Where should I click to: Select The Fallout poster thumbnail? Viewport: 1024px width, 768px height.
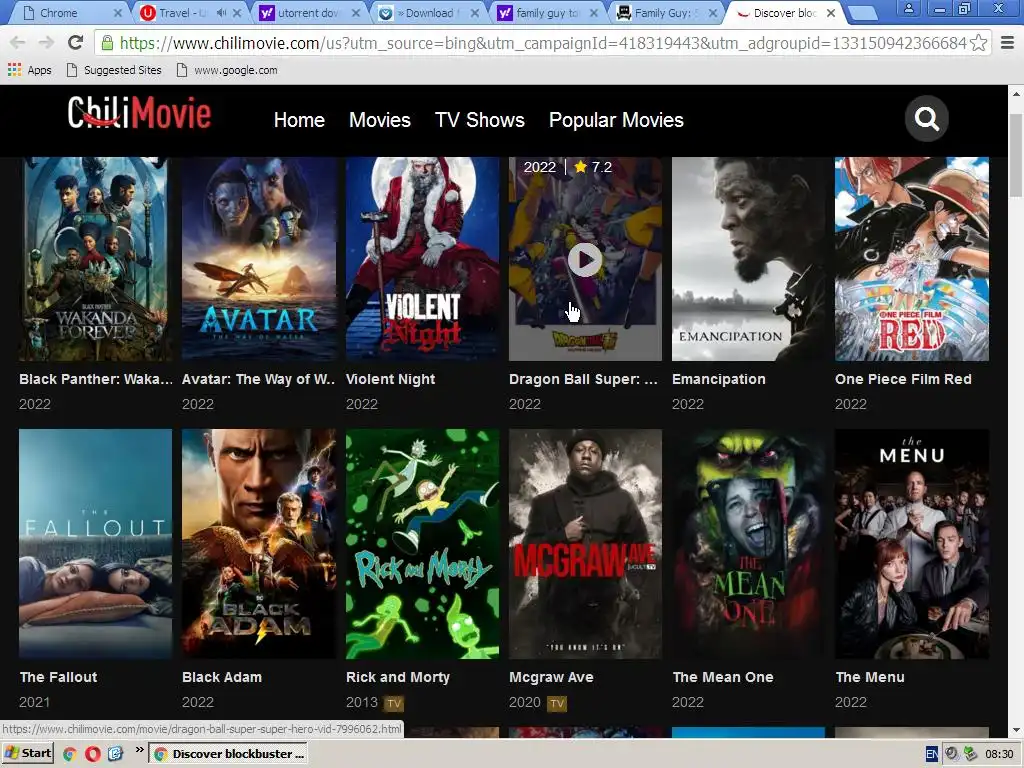pos(95,543)
